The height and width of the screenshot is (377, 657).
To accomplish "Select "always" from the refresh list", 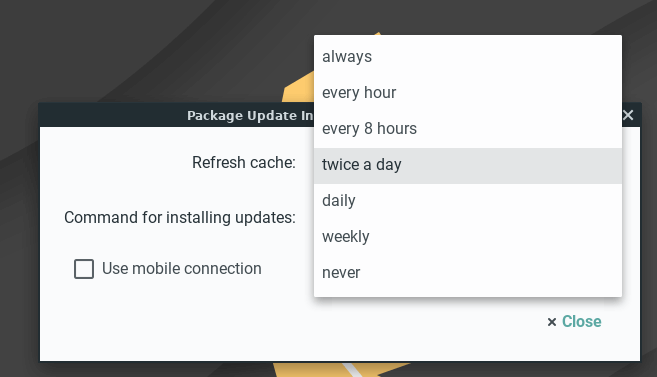I will pos(468,57).
